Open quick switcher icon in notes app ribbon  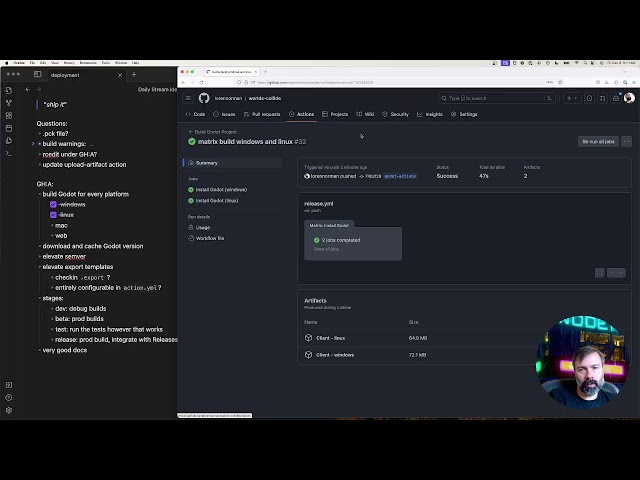coord(9,90)
